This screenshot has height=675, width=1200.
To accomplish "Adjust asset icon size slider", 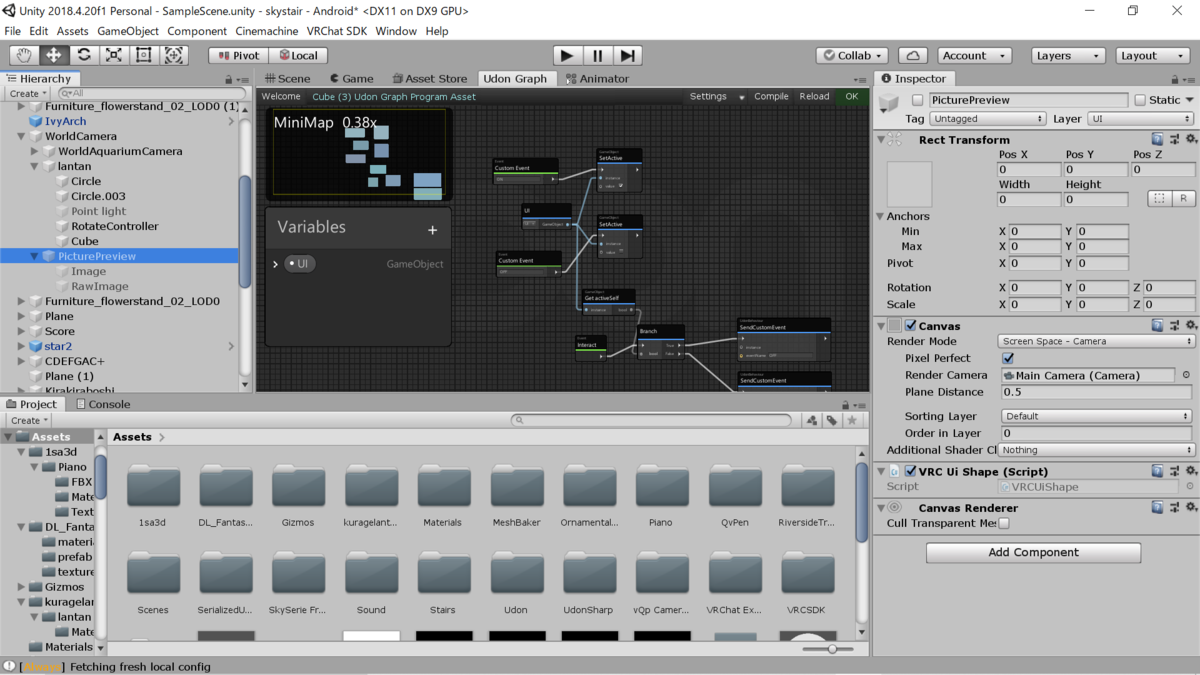I will (x=832, y=649).
